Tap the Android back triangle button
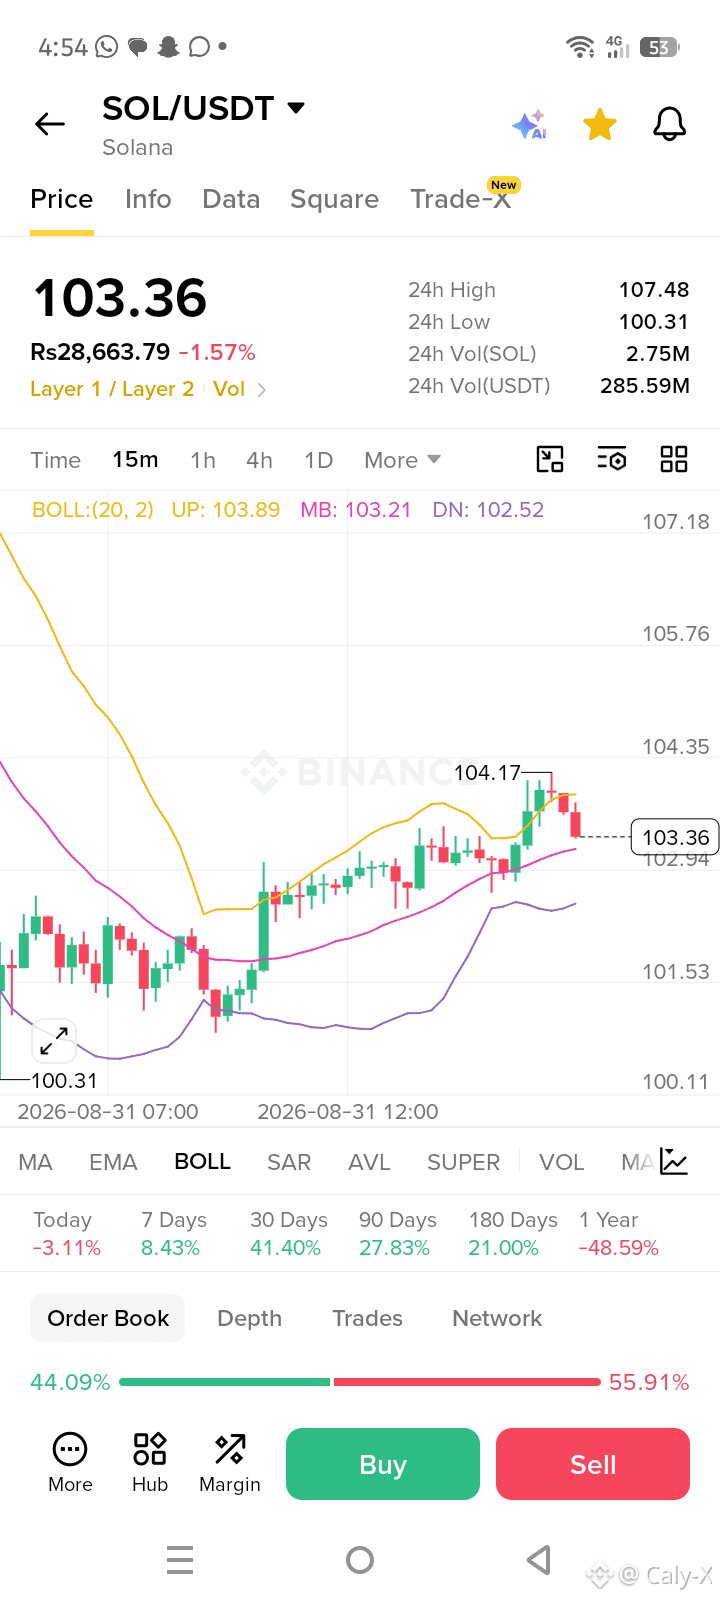 pos(539,1560)
